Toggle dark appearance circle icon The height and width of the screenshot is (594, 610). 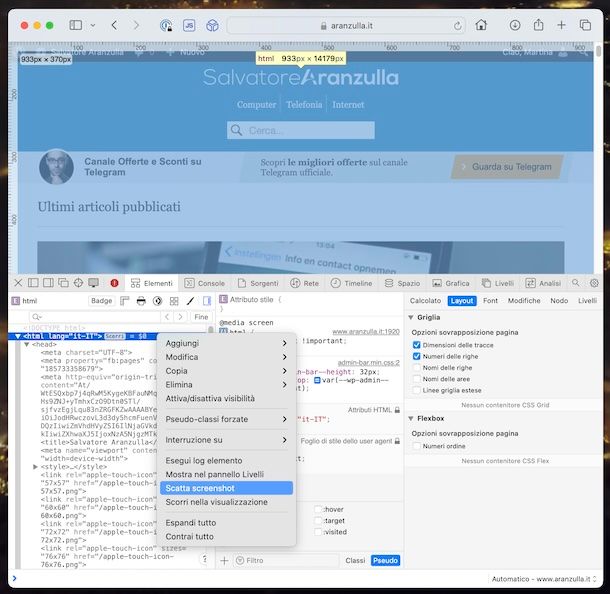158,301
